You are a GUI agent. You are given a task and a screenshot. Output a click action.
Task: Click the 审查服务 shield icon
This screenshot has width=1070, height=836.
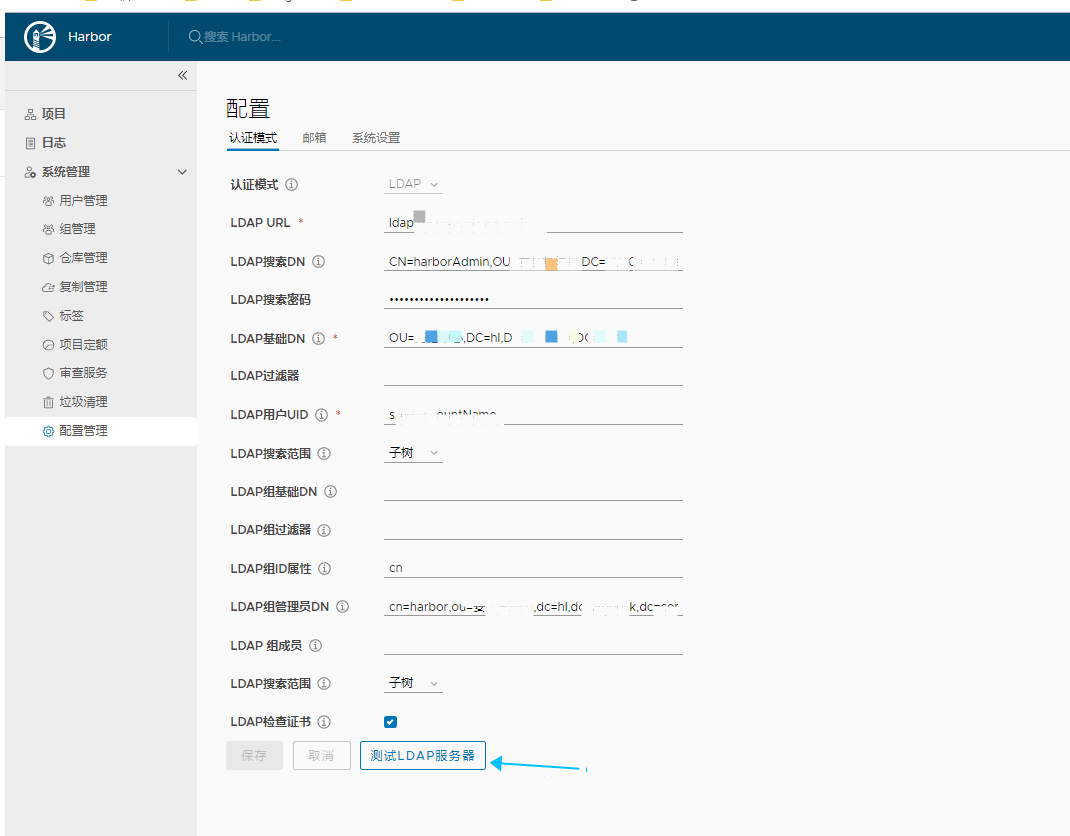(x=48, y=373)
